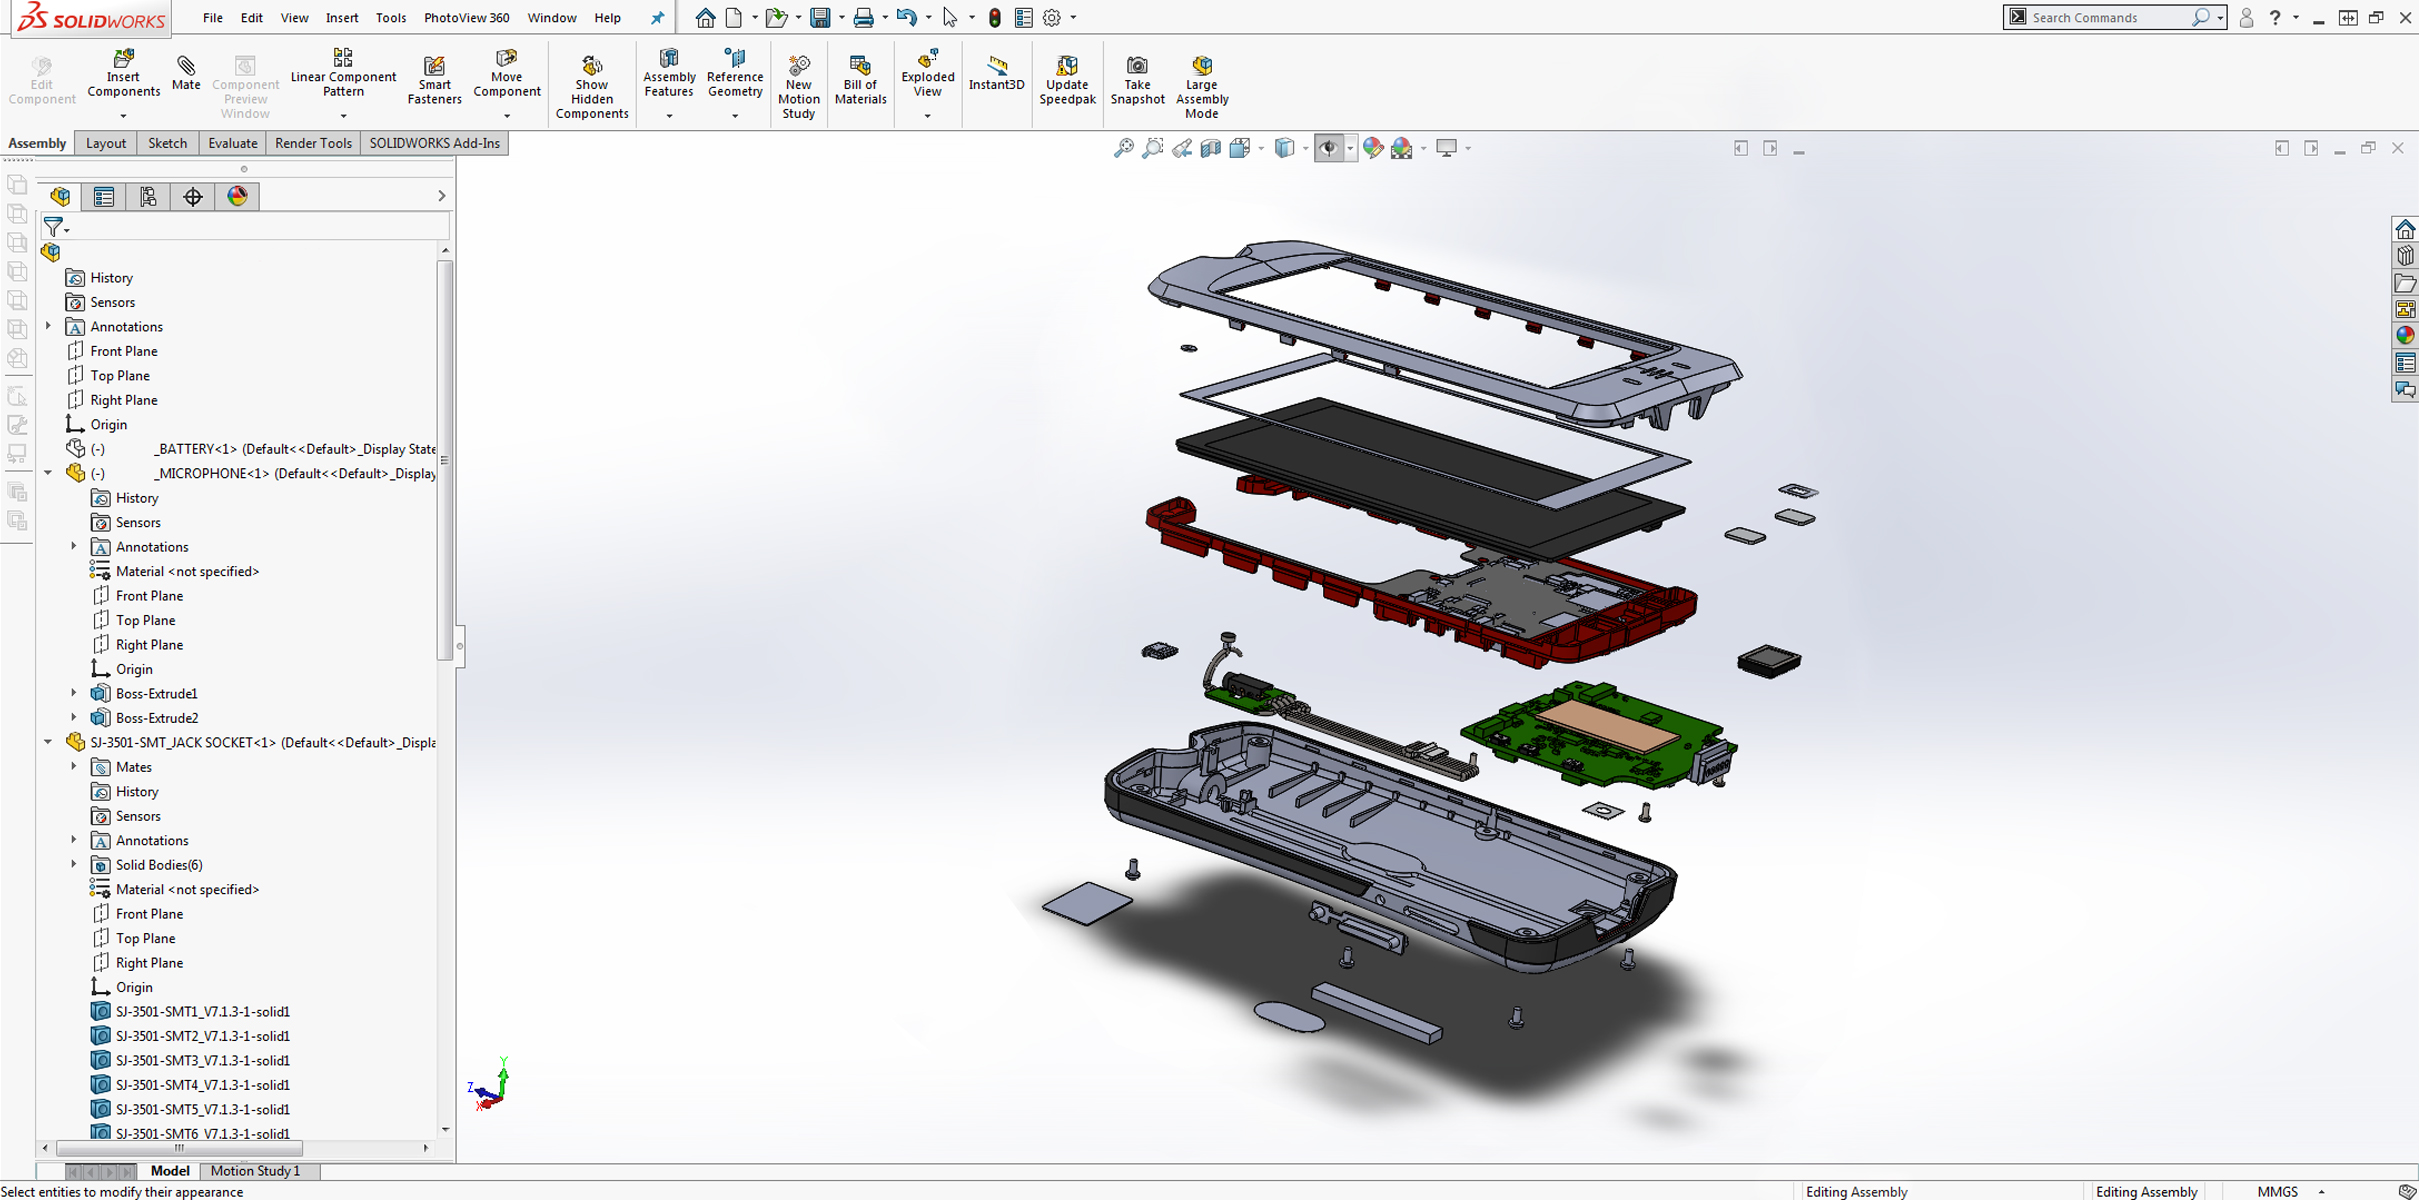Click Zoom to Fit icon

click(x=1124, y=148)
